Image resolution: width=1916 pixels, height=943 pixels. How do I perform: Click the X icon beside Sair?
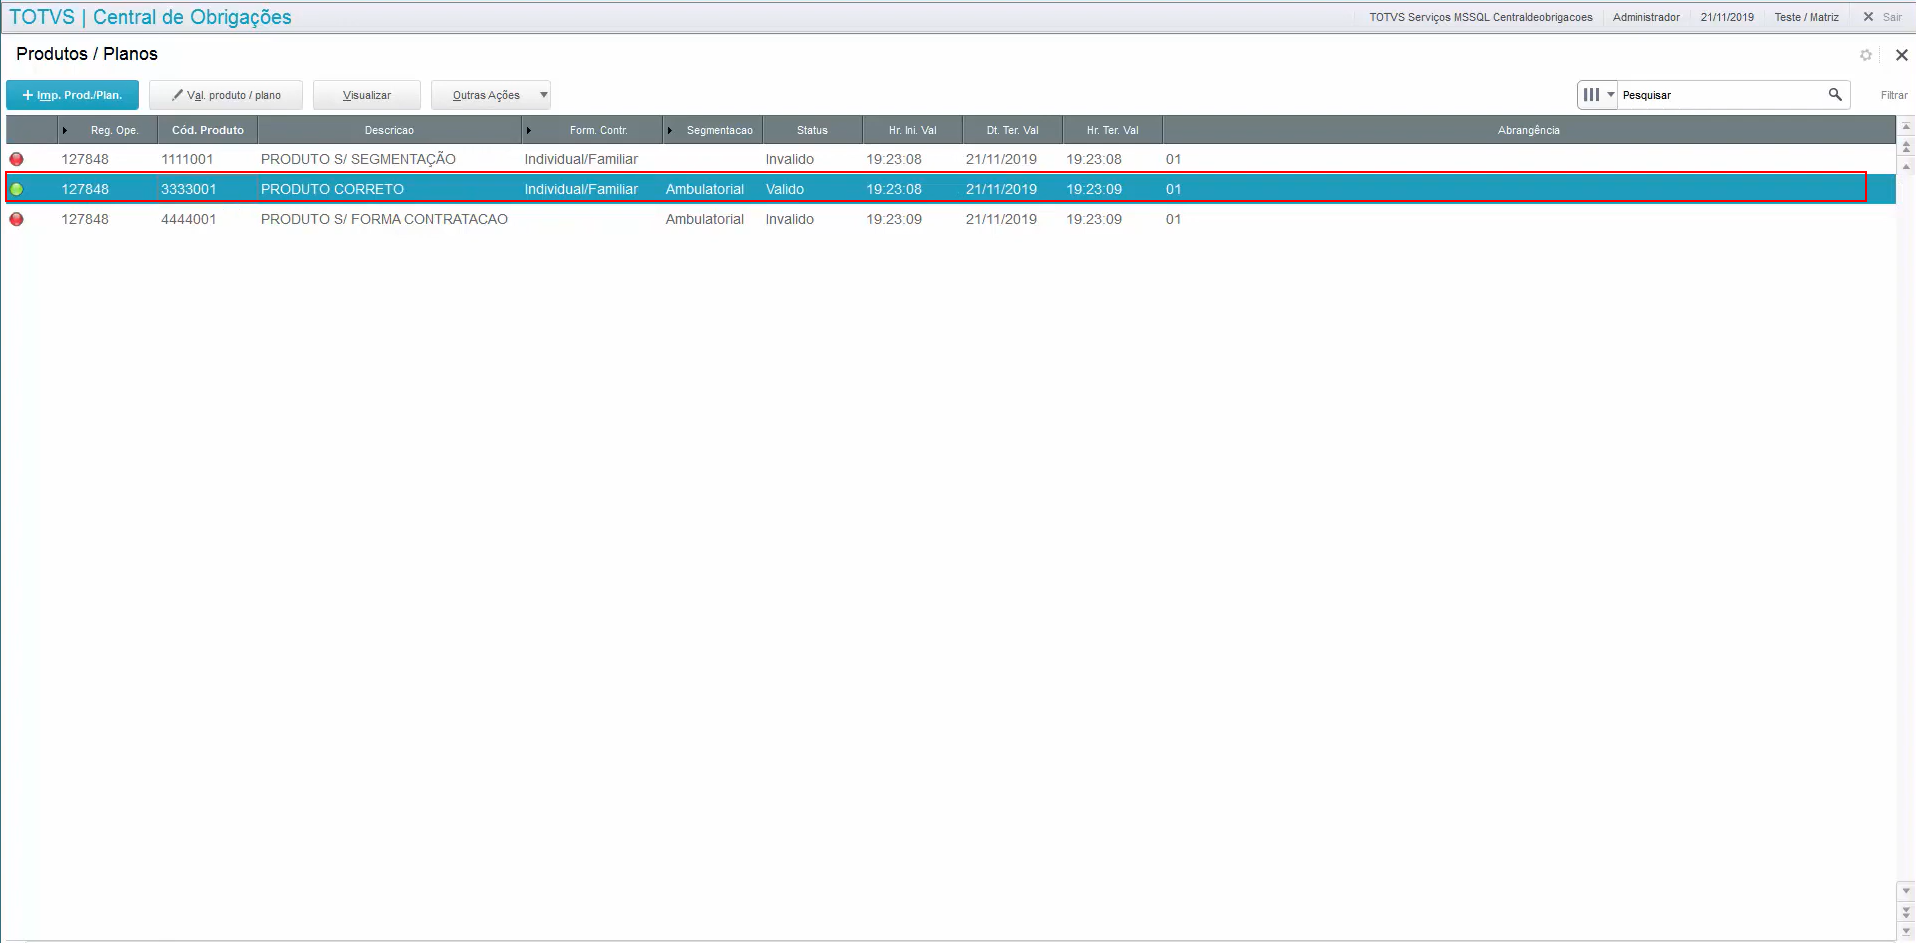tap(1868, 17)
